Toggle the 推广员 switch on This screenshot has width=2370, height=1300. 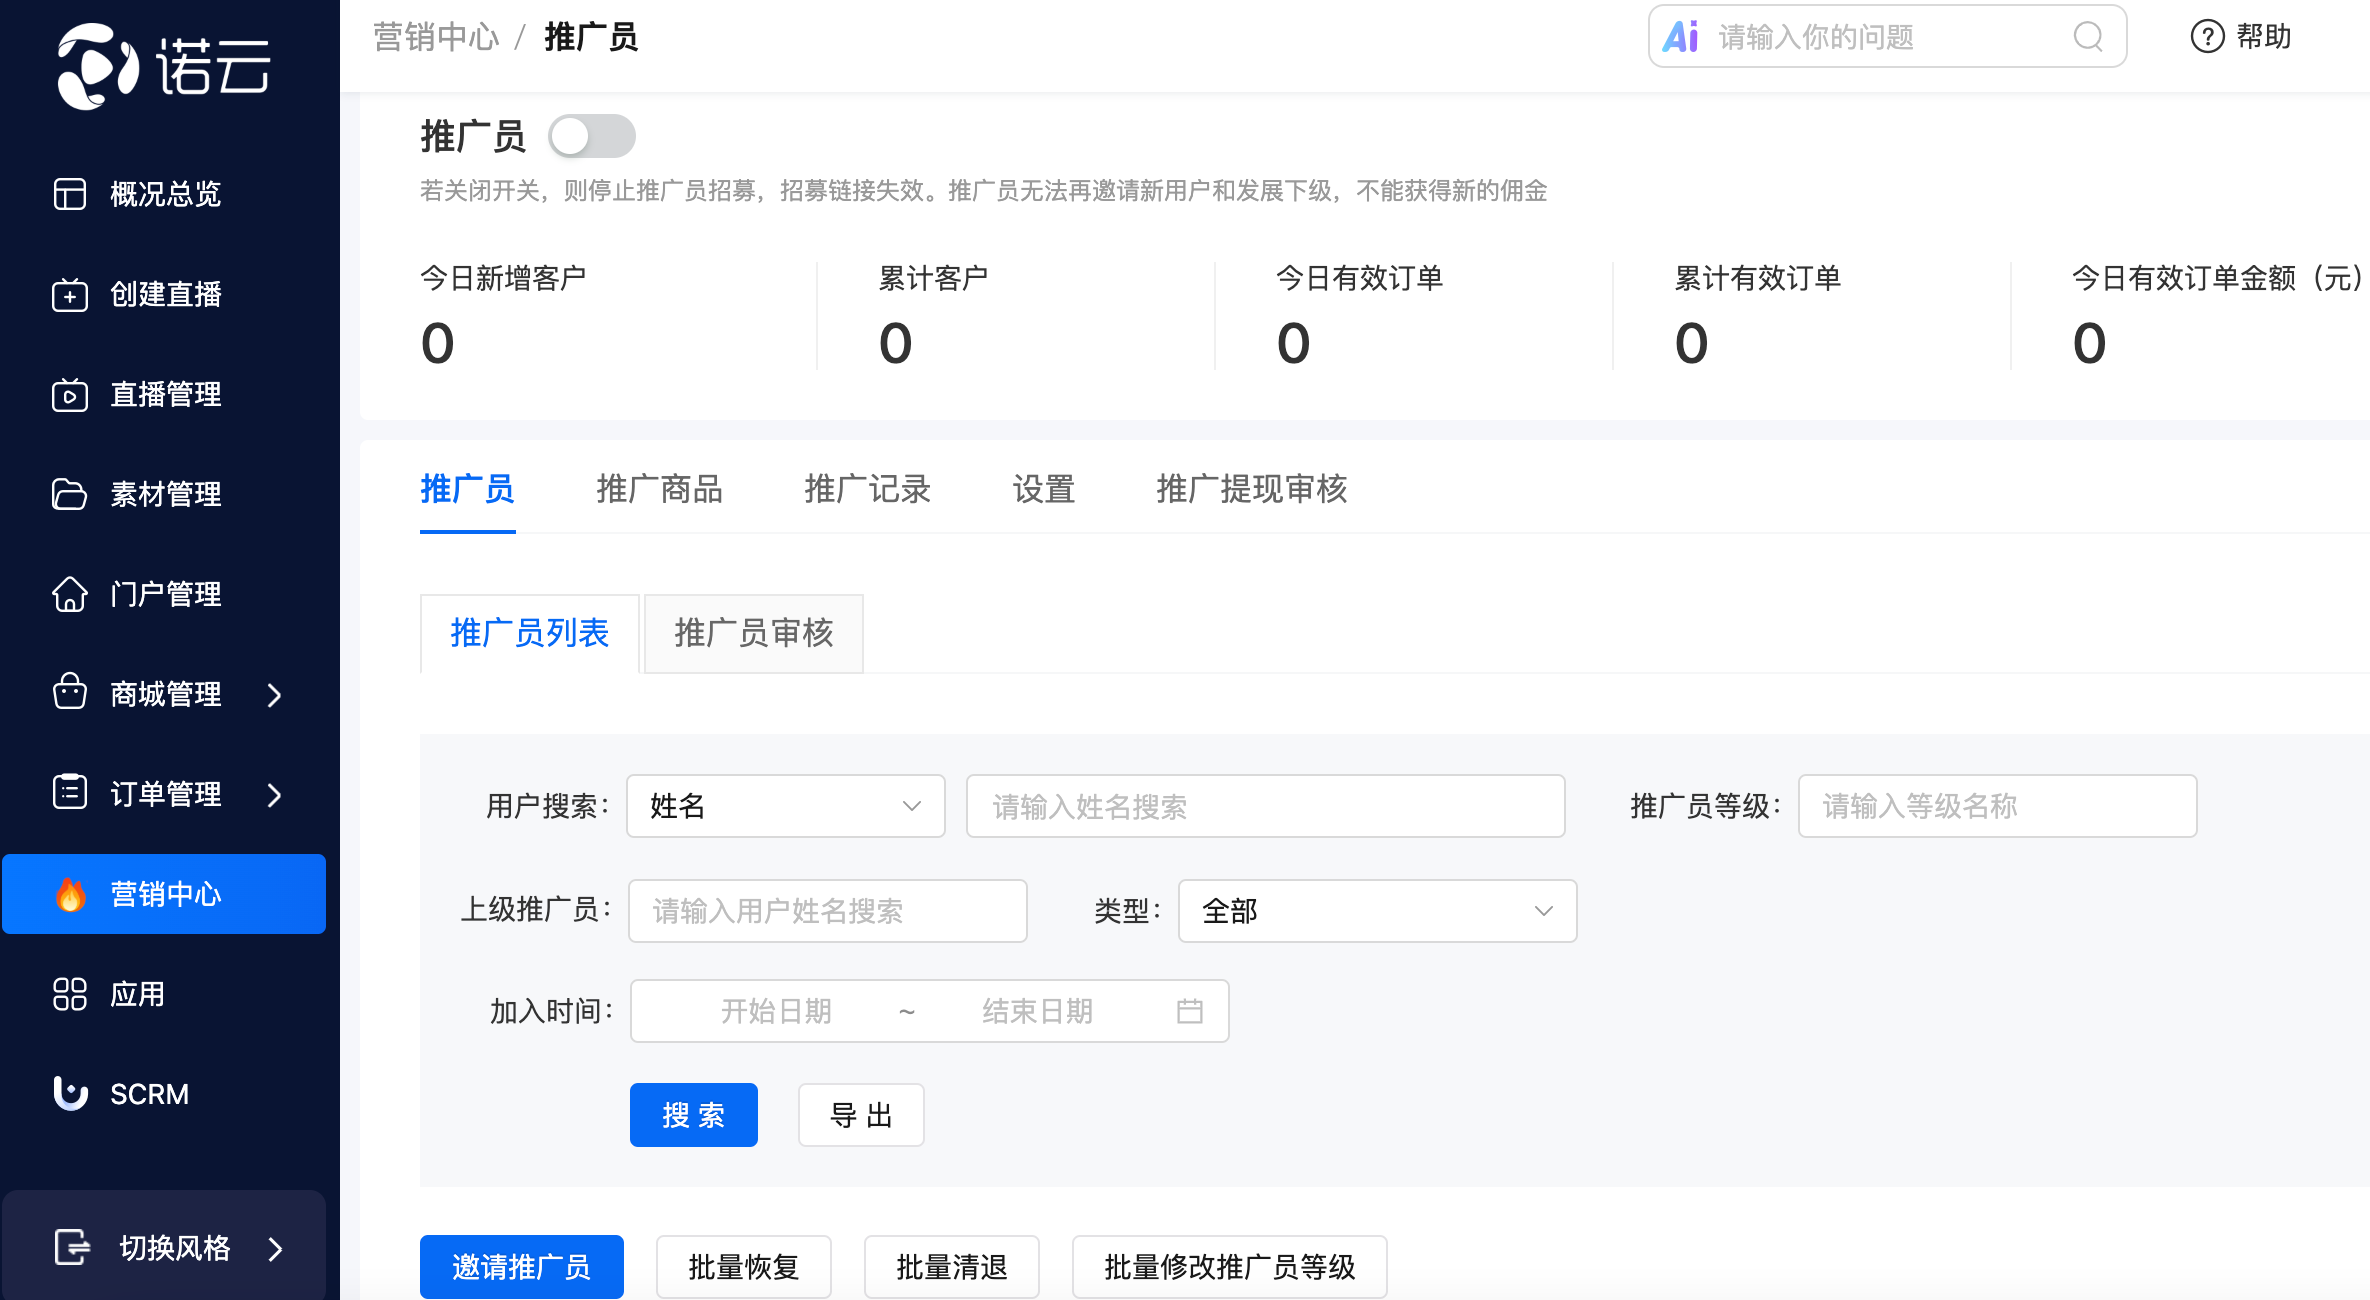pos(592,136)
